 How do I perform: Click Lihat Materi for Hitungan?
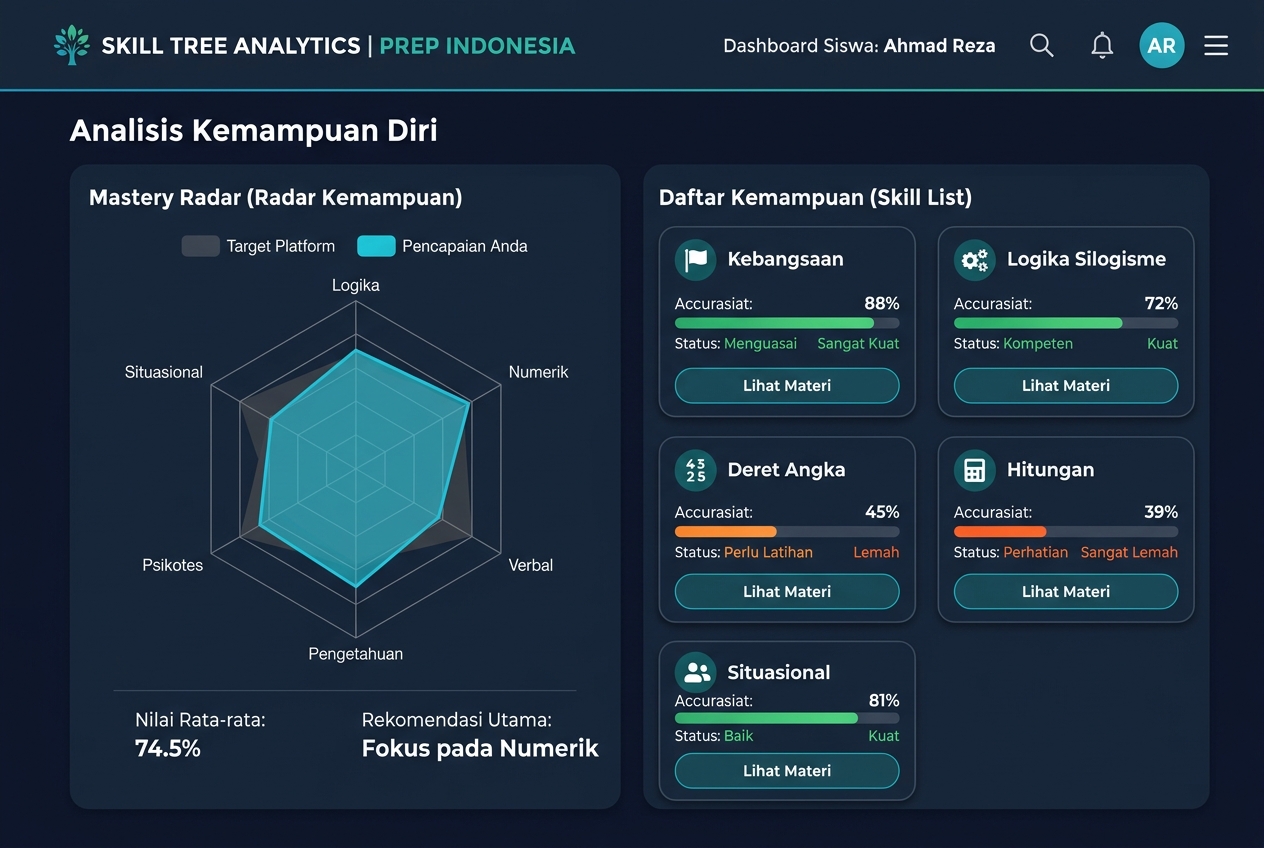(1066, 591)
